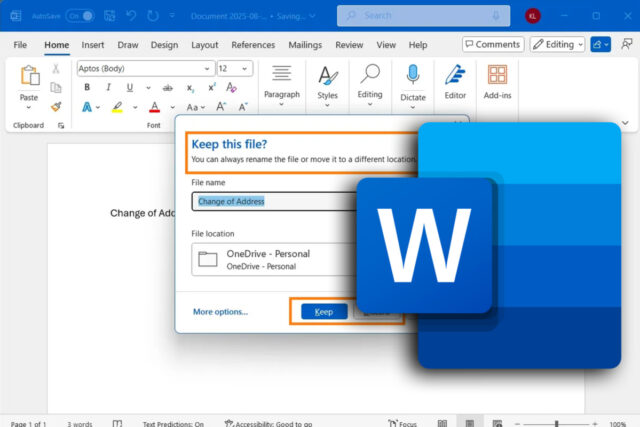
Task: Switch to the Layout tab
Action: [x=204, y=45]
